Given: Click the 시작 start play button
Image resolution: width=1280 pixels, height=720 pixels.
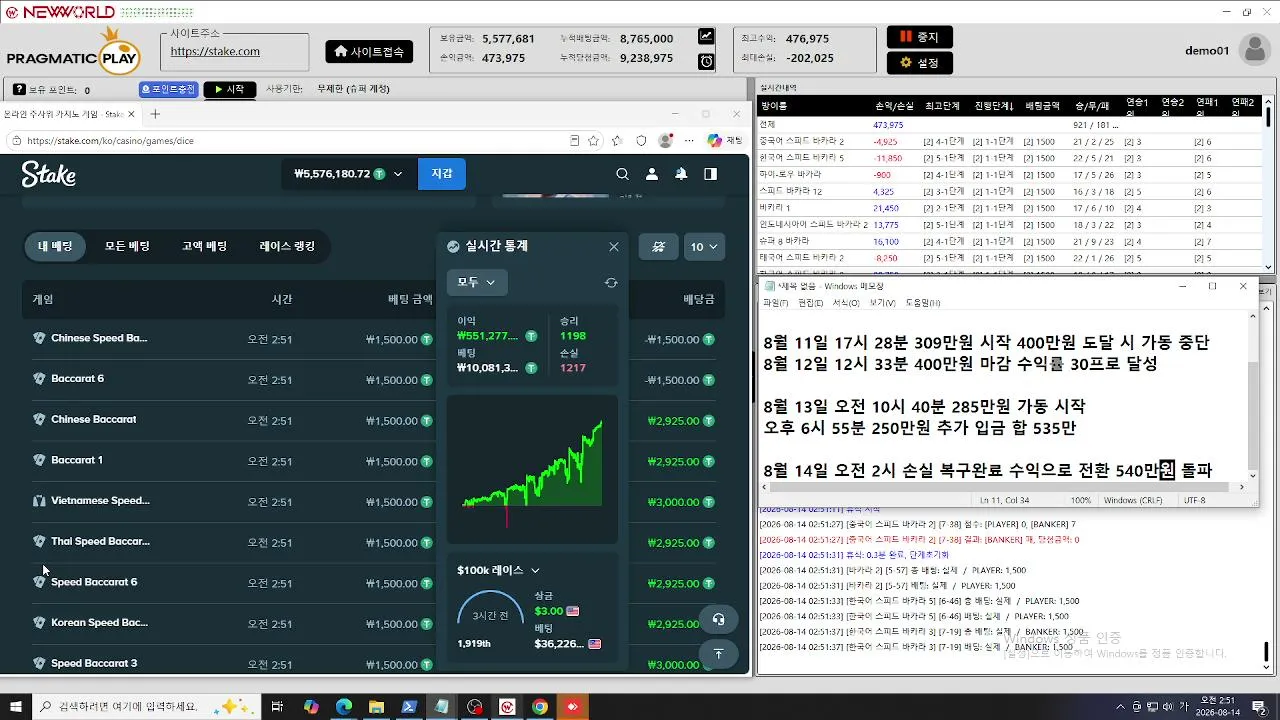Looking at the screenshot, I should coord(229,89).
